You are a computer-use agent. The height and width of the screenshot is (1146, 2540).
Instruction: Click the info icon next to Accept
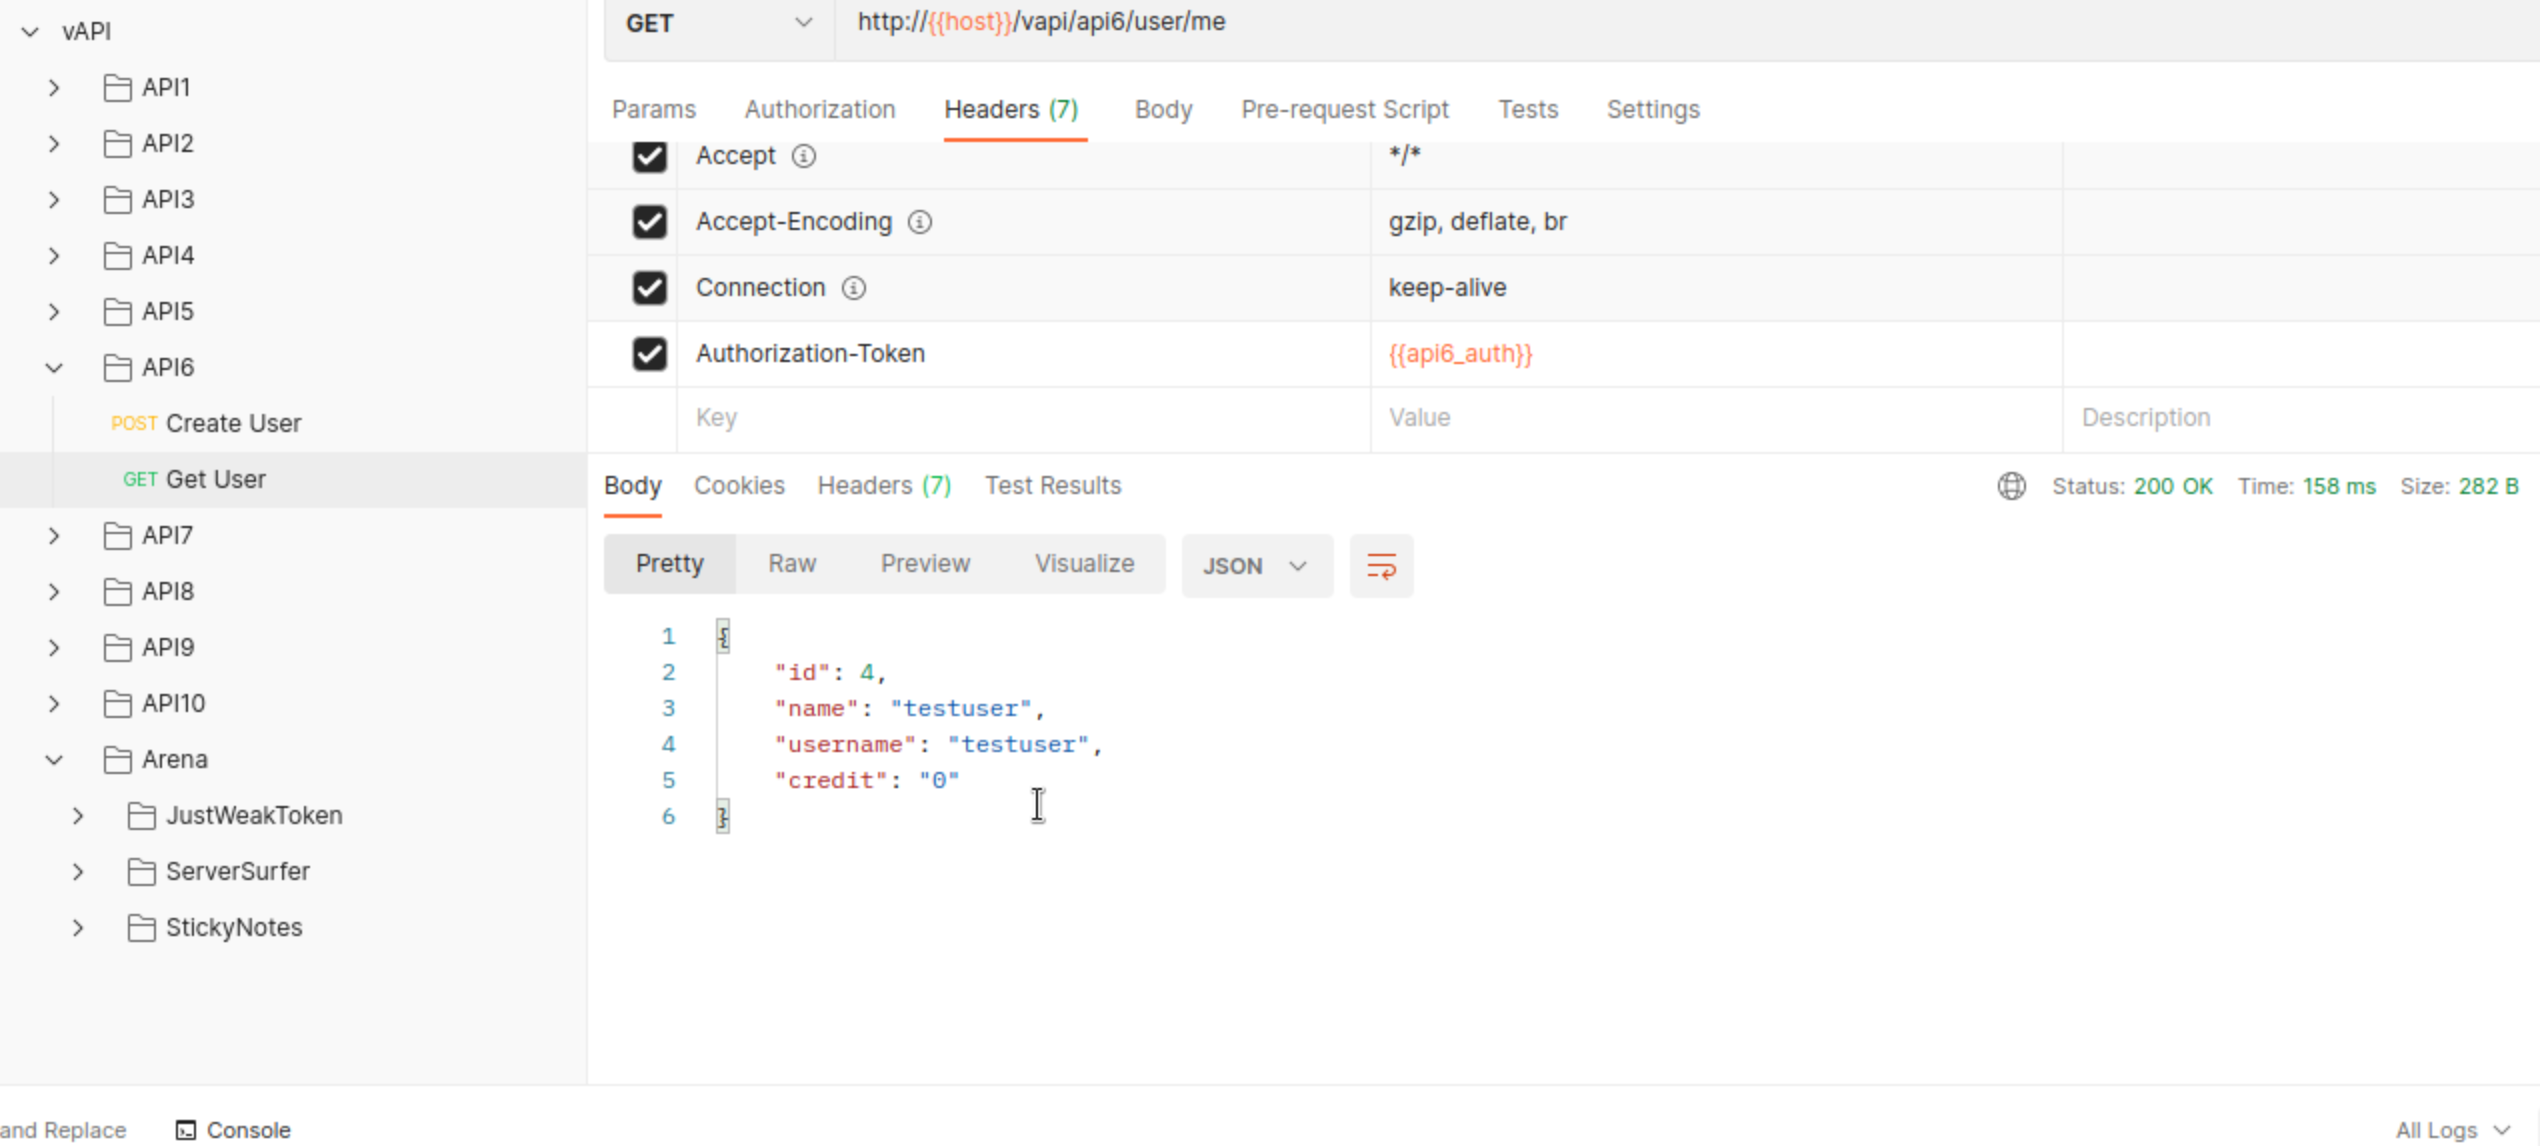[803, 156]
